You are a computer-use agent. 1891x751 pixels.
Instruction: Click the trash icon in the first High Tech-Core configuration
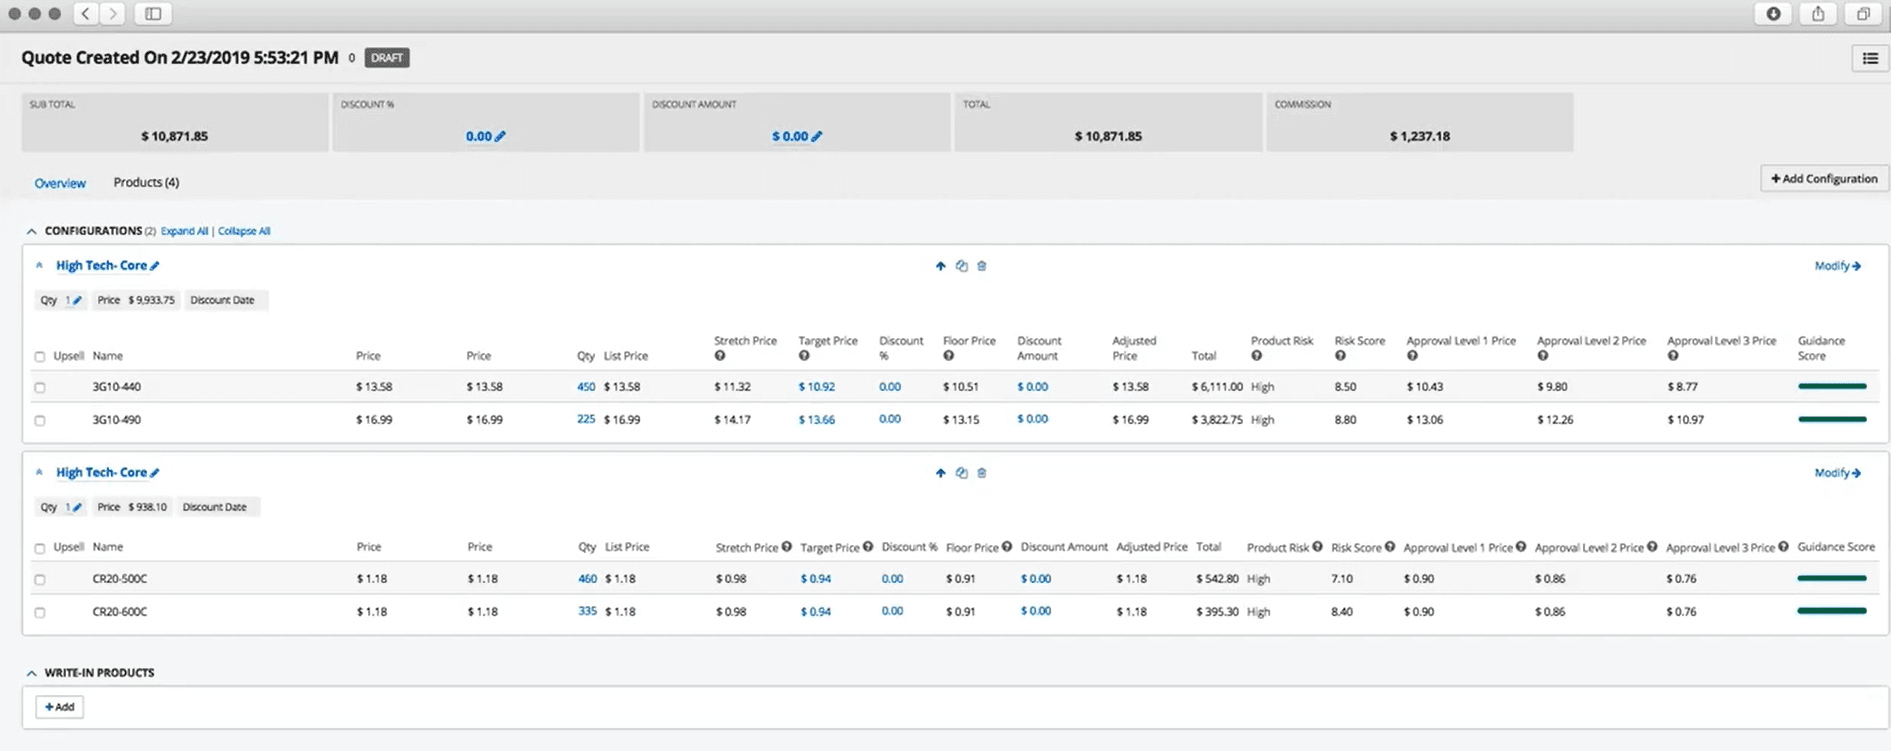[x=982, y=266]
